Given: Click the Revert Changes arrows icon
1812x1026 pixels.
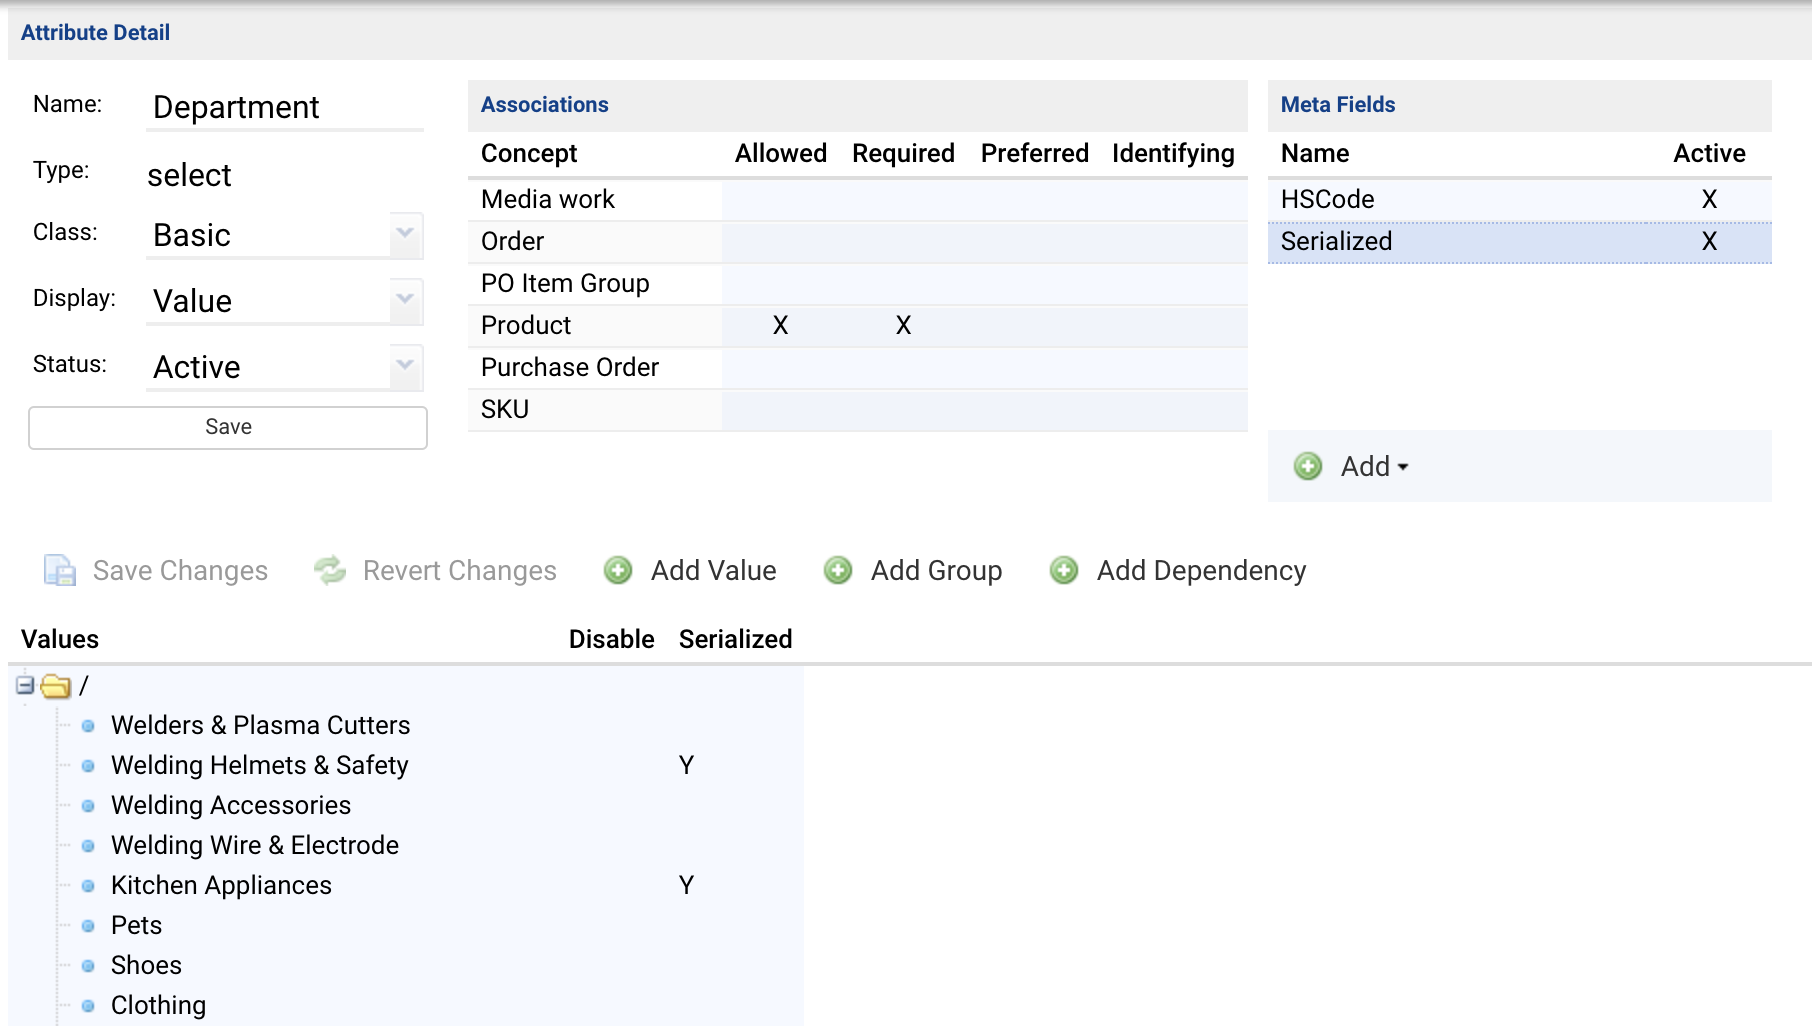Looking at the screenshot, I should pyautogui.click(x=330, y=570).
